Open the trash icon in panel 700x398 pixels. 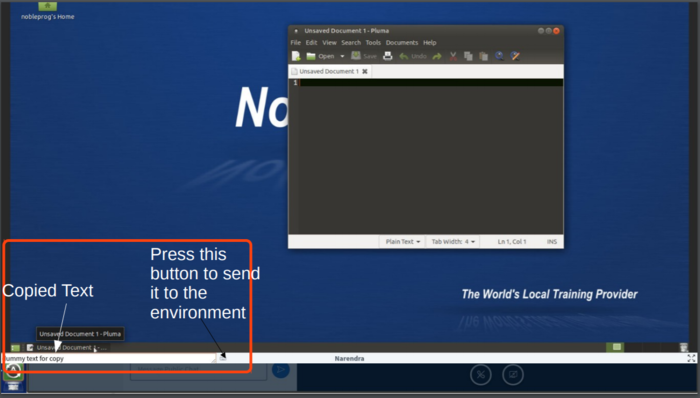coord(683,347)
